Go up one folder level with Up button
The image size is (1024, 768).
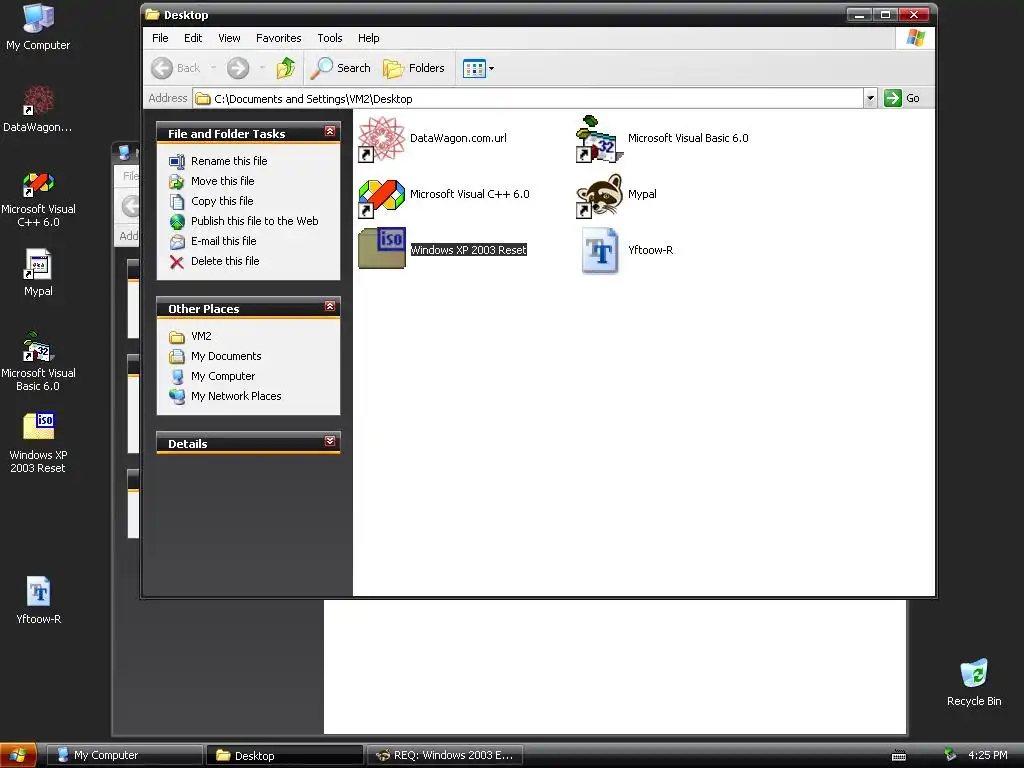286,68
